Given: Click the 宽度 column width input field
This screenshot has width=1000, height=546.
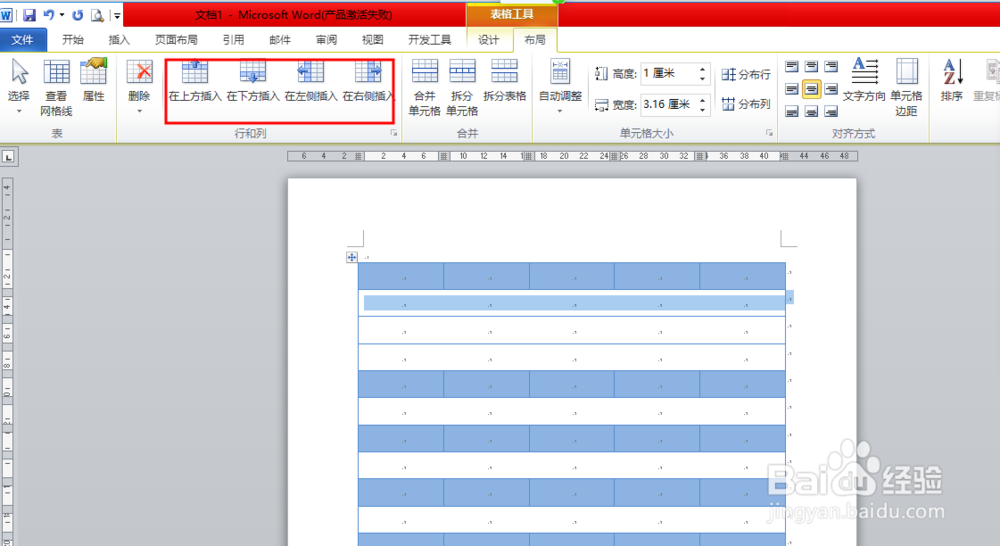Looking at the screenshot, I should click(668, 104).
